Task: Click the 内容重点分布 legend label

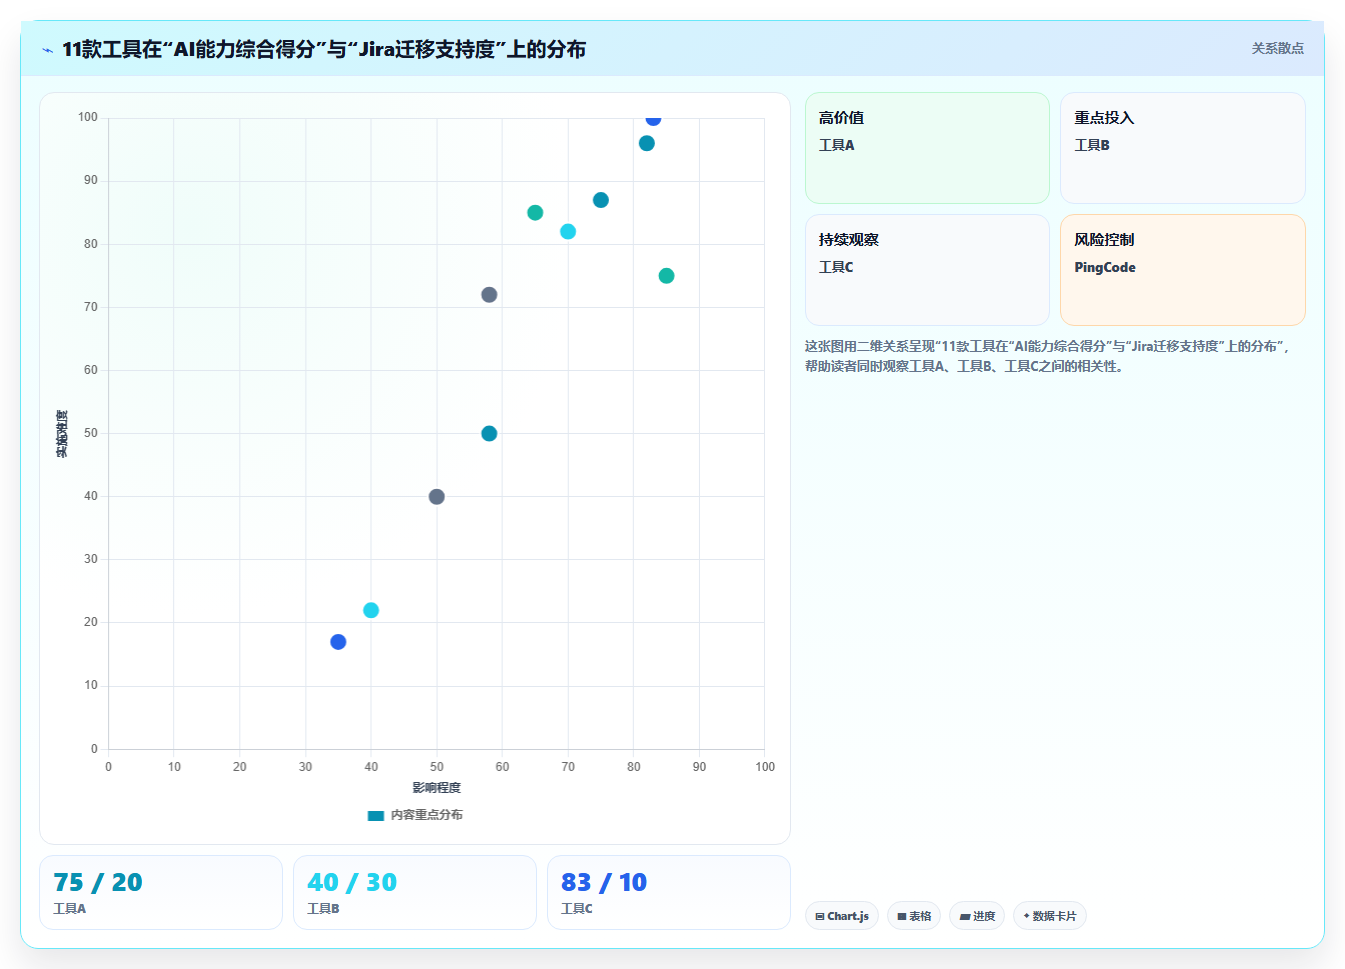Action: pyautogui.click(x=426, y=815)
